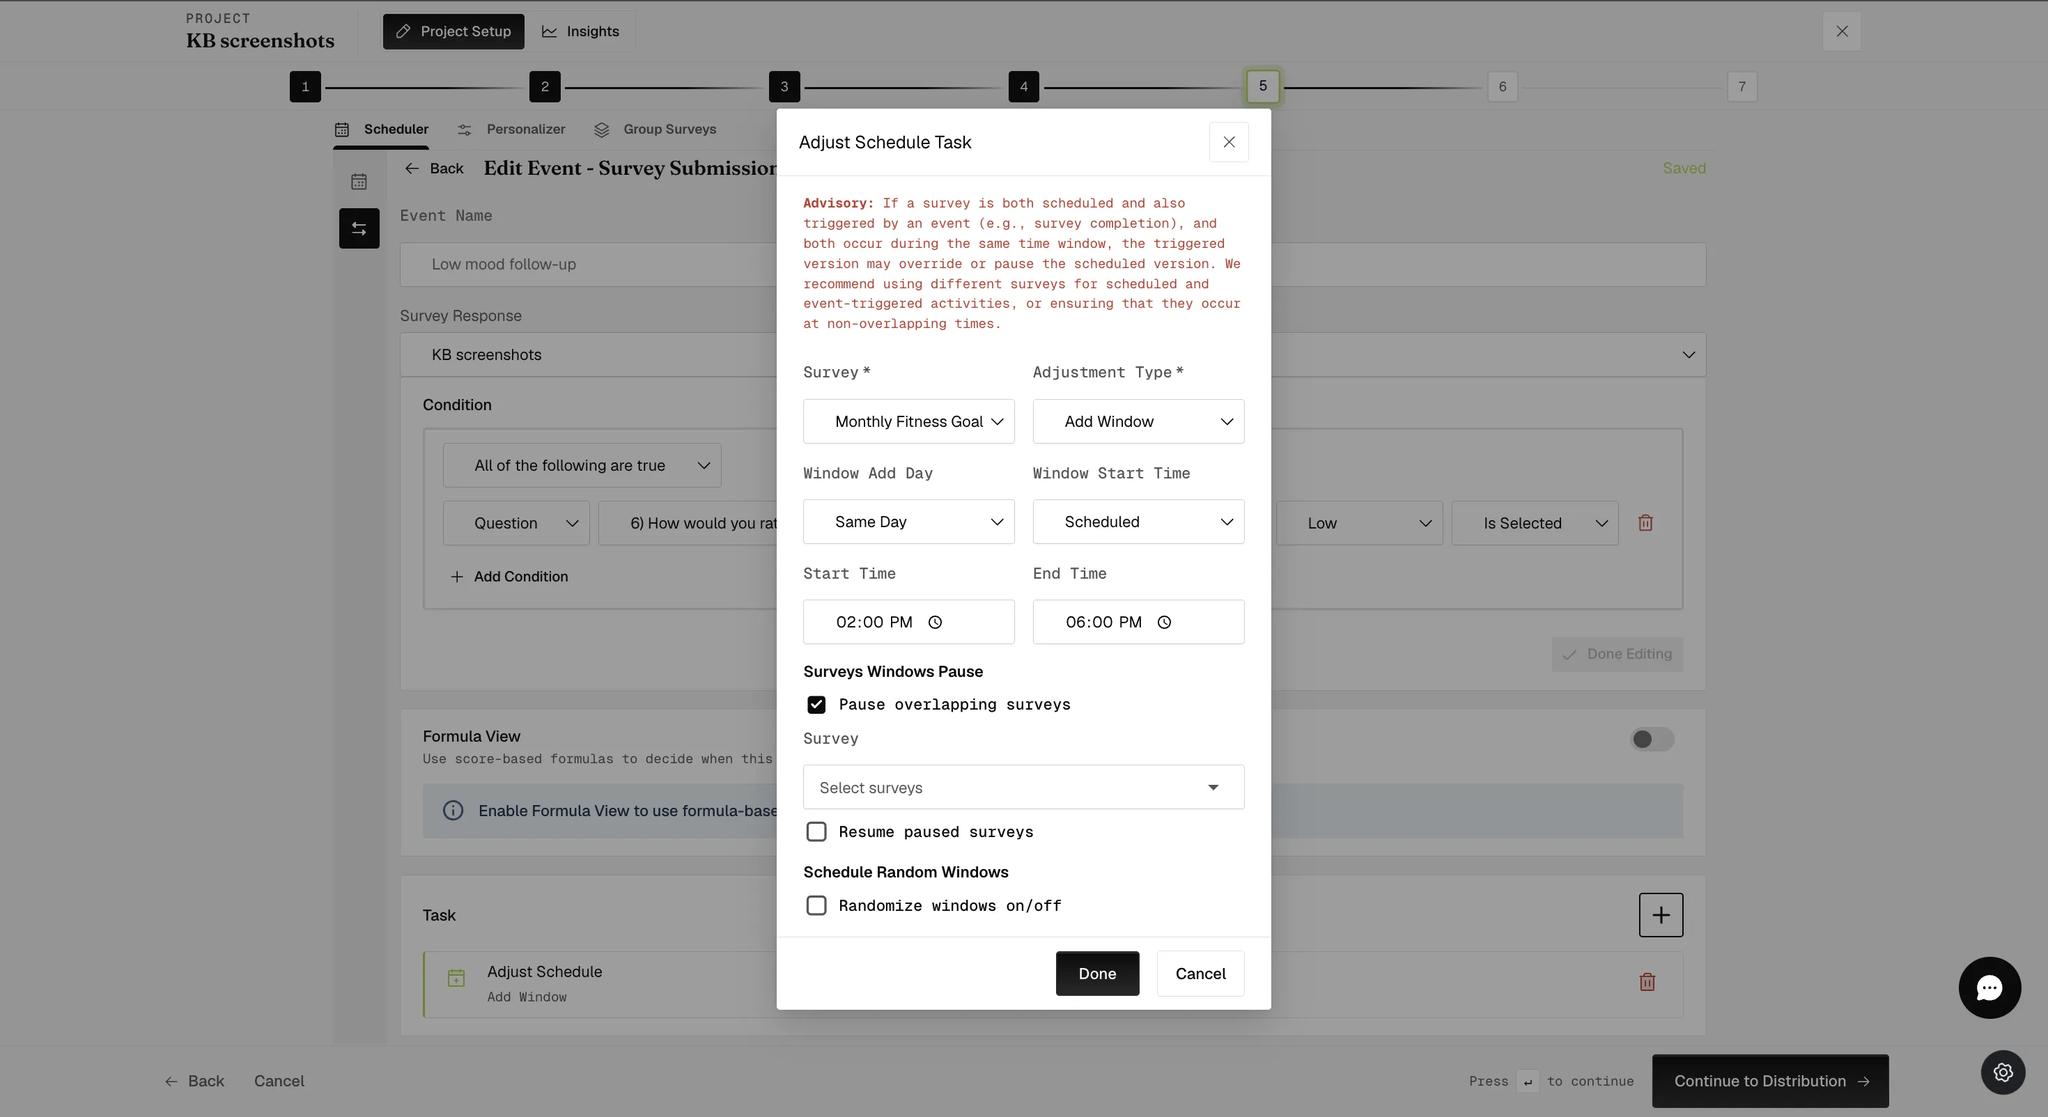Select the Project Setup tab

(x=454, y=31)
